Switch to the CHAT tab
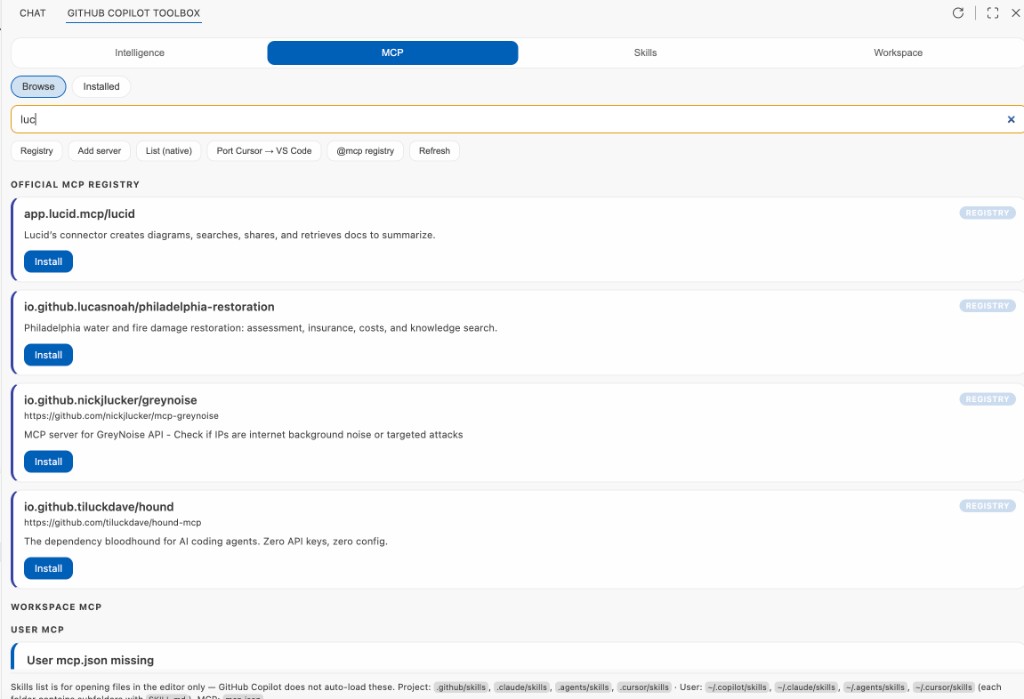Image resolution: width=1024 pixels, height=699 pixels. point(32,13)
